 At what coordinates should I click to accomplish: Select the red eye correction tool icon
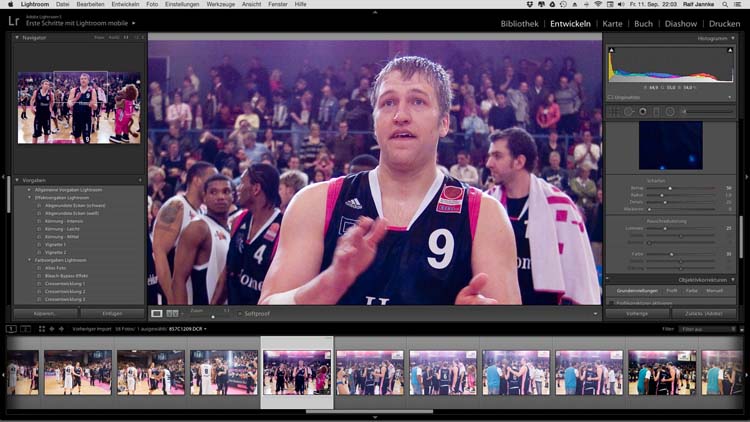pyautogui.click(x=643, y=111)
